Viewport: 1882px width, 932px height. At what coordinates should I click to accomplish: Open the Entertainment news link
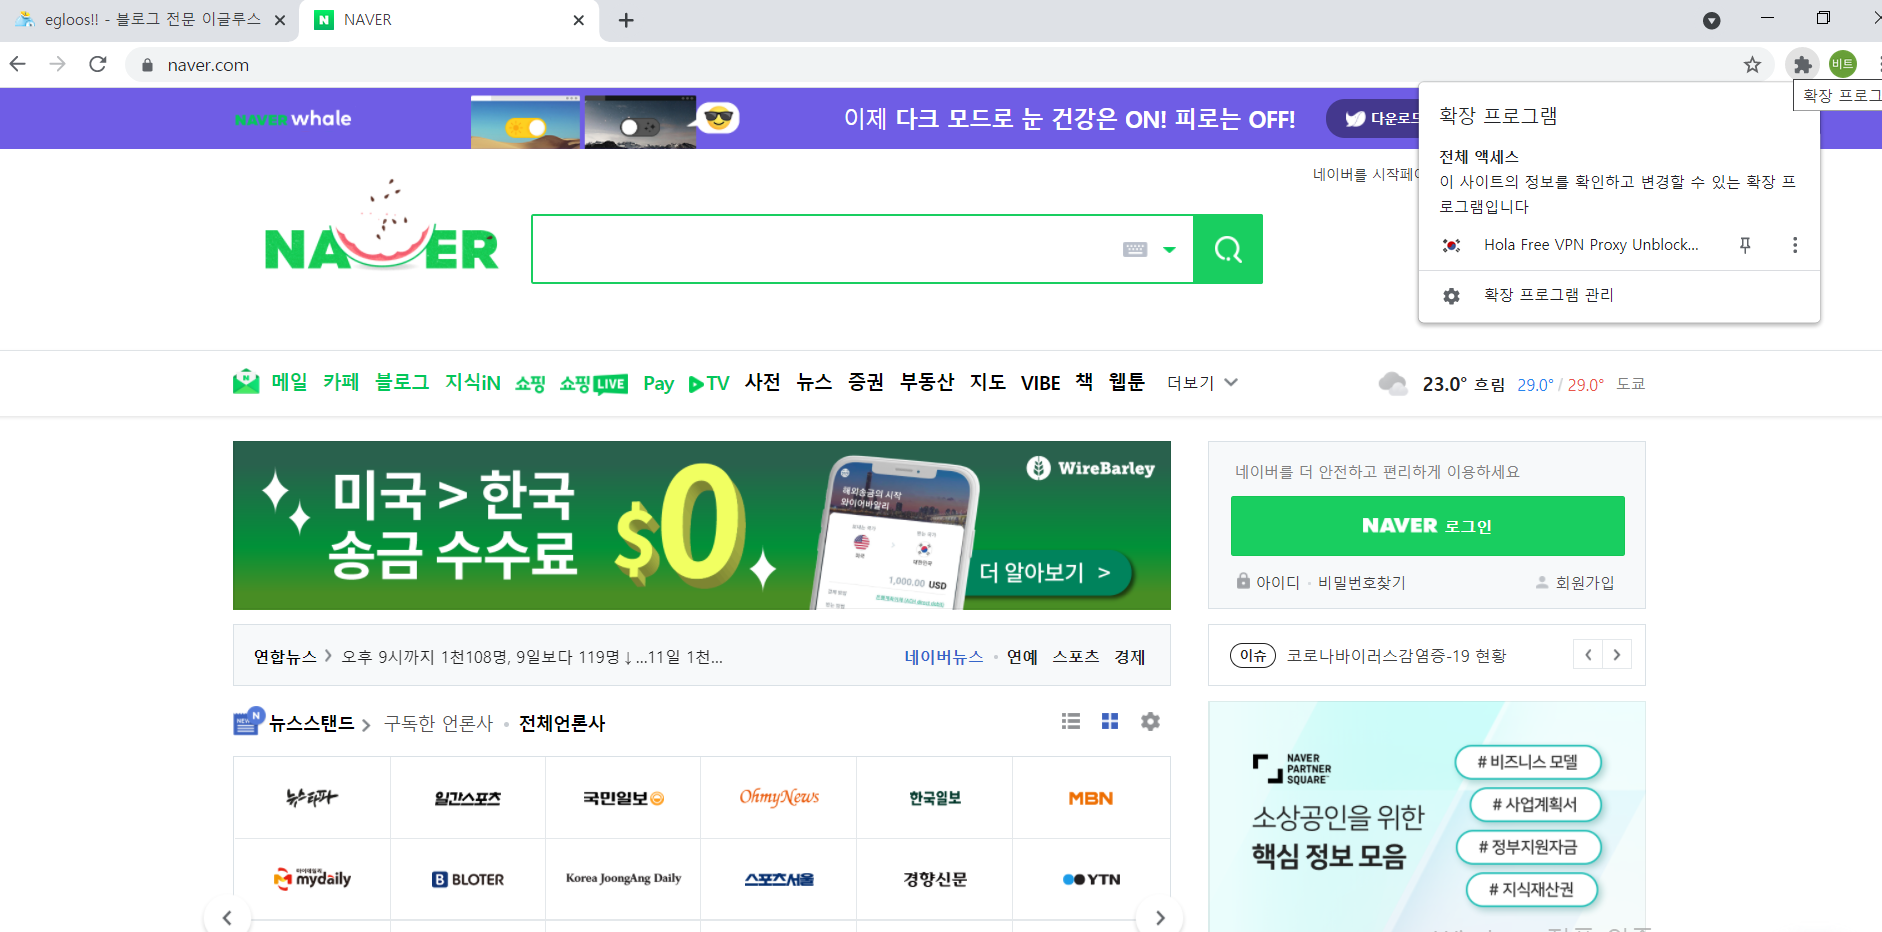pyautogui.click(x=1022, y=657)
